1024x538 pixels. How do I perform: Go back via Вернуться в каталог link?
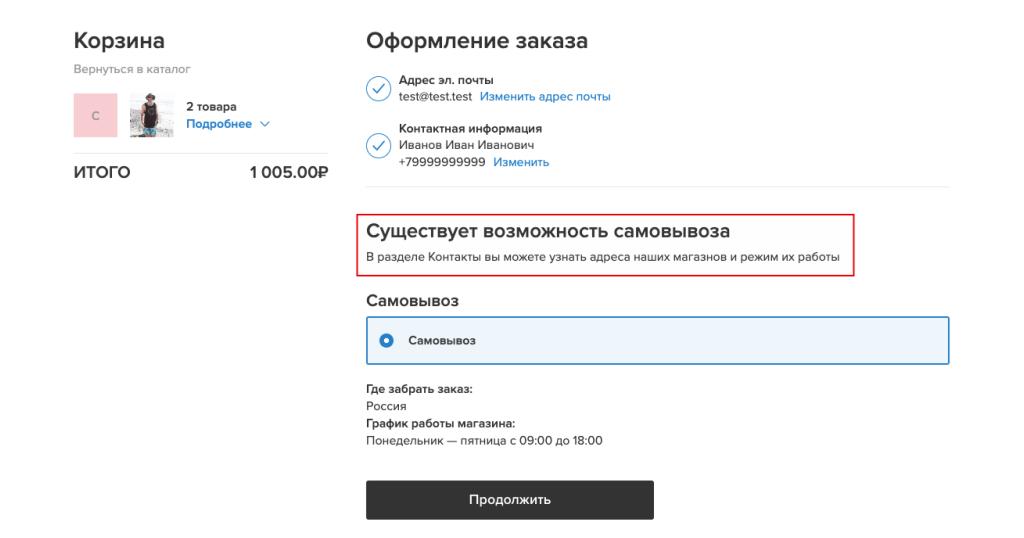(132, 69)
